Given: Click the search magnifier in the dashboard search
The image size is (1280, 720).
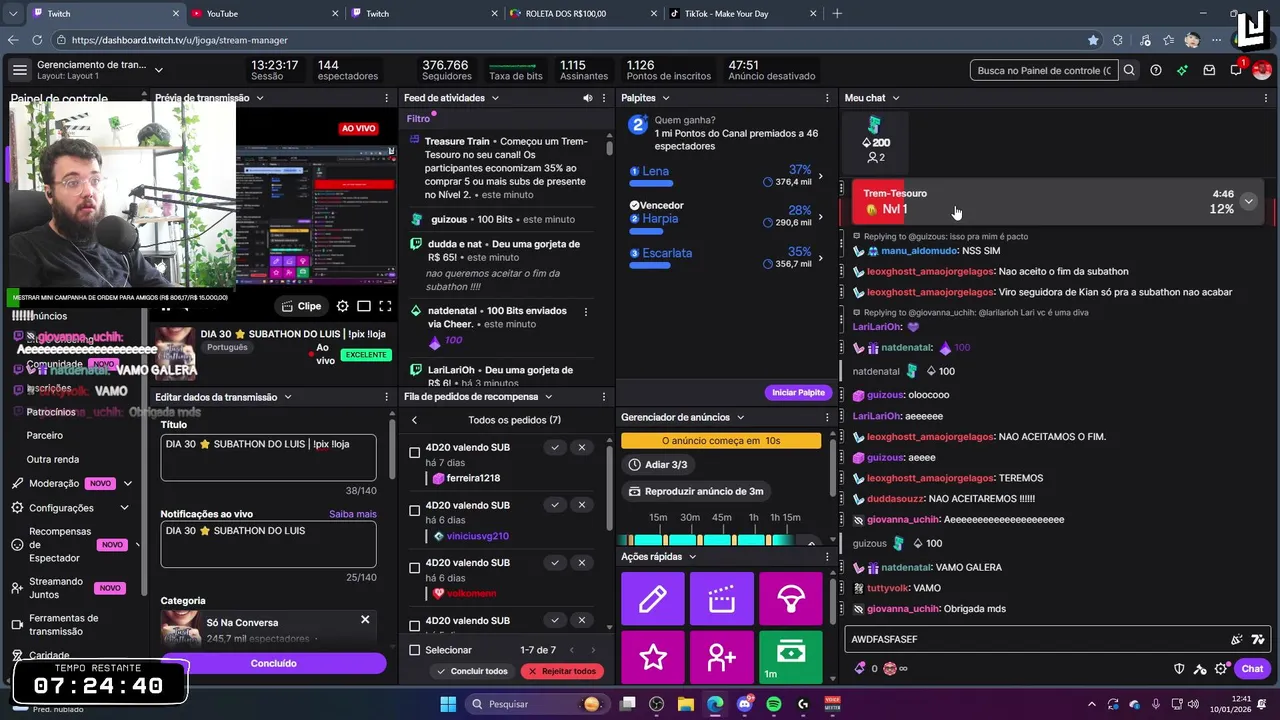Looking at the screenshot, I should point(1129,70).
